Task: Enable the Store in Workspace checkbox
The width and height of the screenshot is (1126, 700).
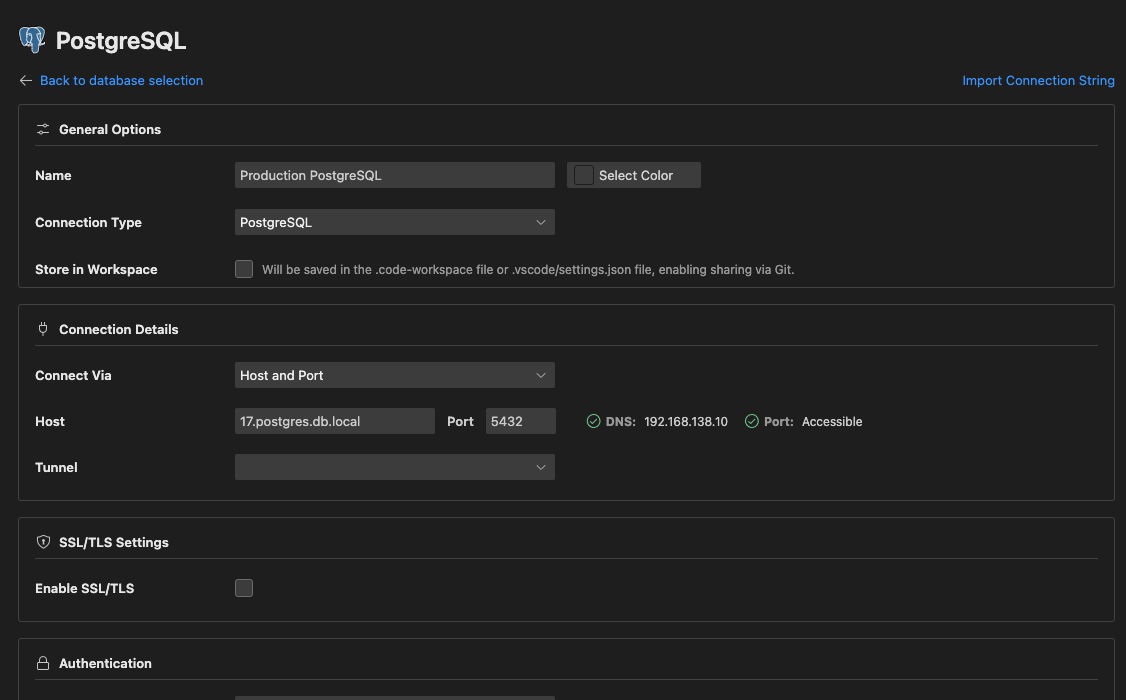Action: (x=244, y=269)
